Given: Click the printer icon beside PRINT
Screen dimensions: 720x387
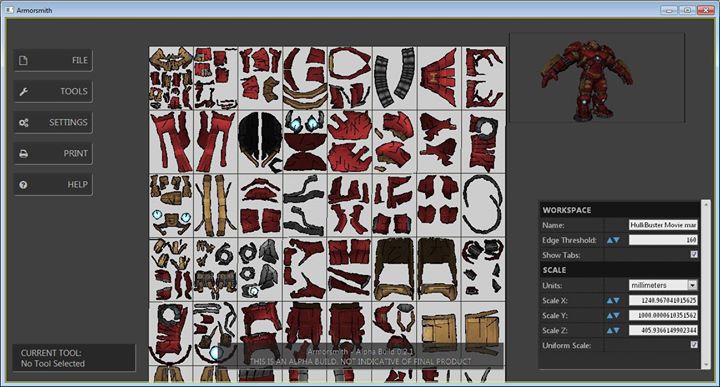Looking at the screenshot, I should [x=23, y=154].
